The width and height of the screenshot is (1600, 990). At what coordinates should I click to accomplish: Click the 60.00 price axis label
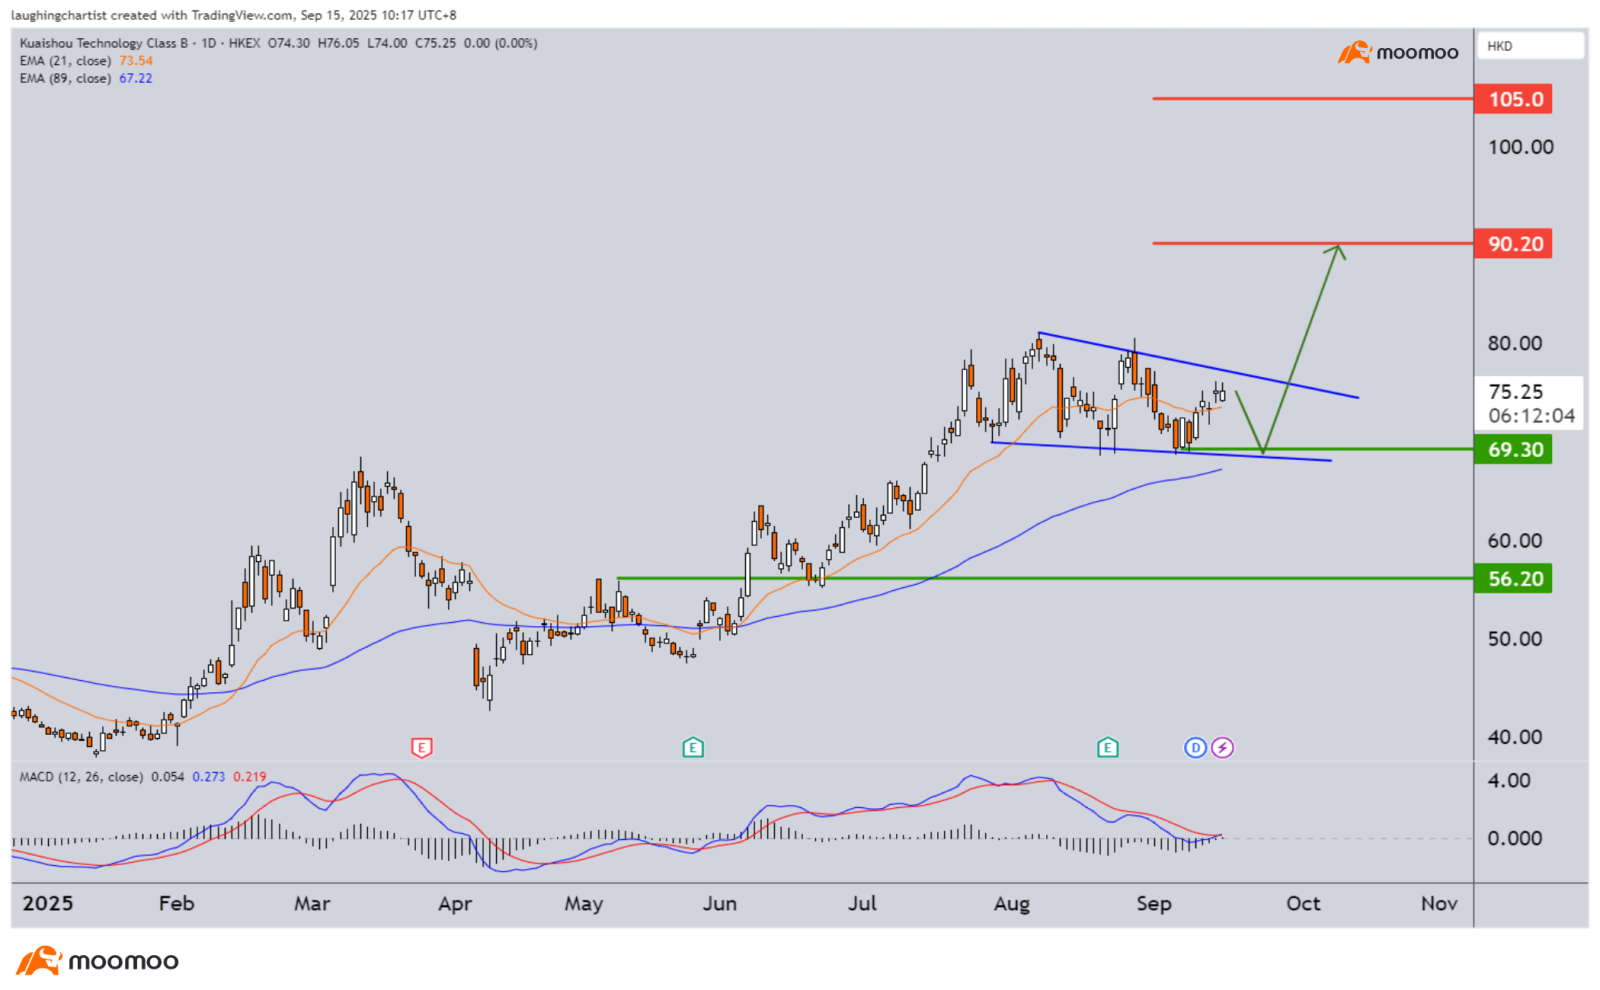pyautogui.click(x=1514, y=541)
